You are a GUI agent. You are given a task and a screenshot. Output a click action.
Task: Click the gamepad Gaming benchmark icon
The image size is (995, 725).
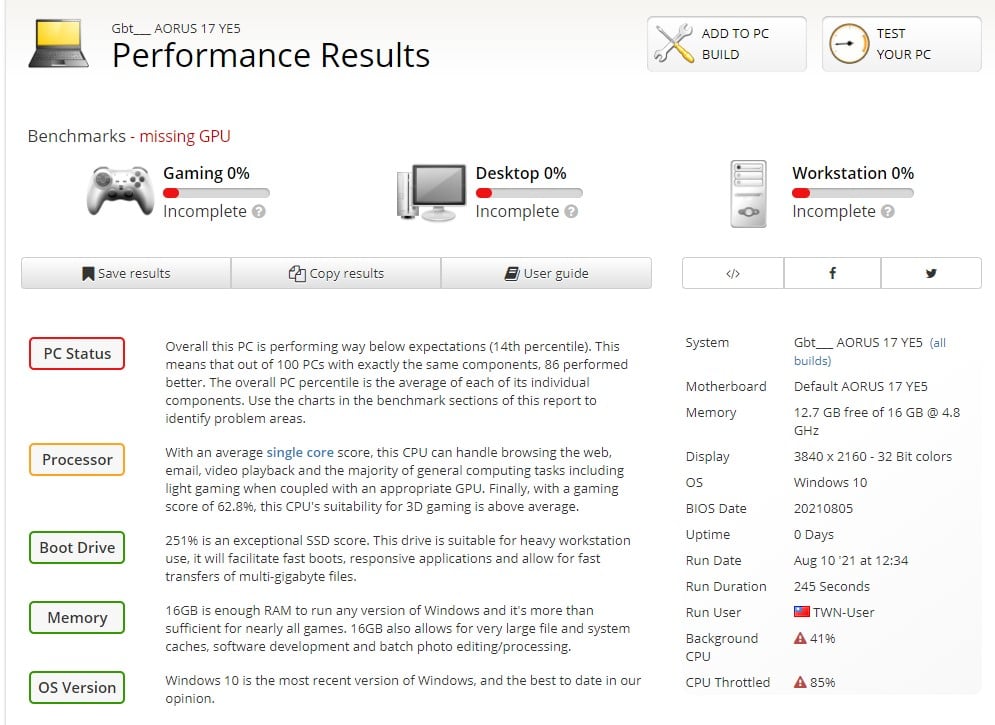(x=120, y=191)
